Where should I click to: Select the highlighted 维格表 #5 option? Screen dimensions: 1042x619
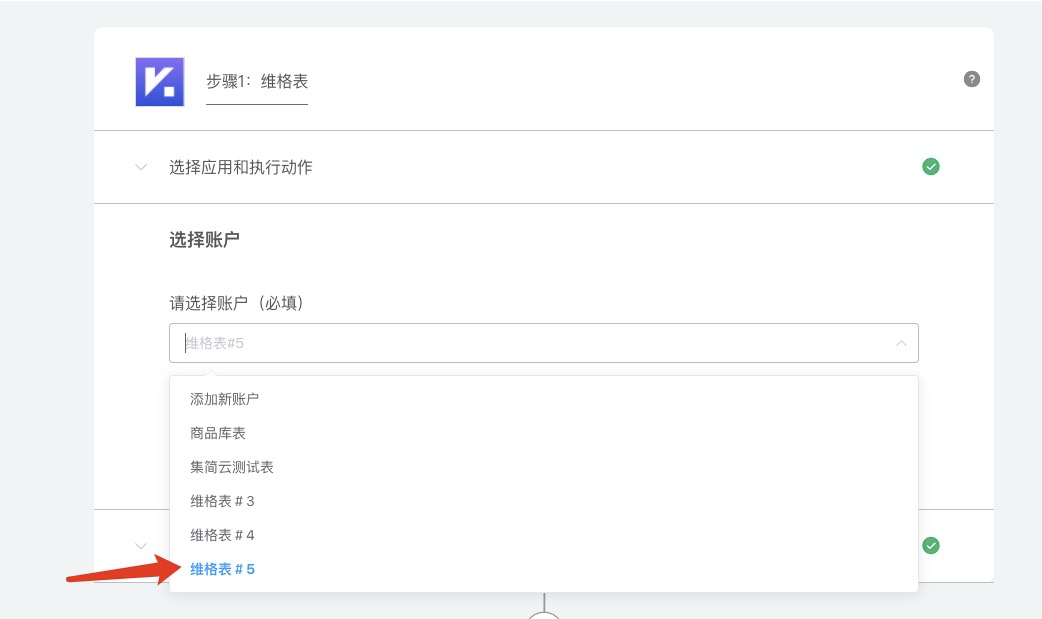tap(222, 569)
